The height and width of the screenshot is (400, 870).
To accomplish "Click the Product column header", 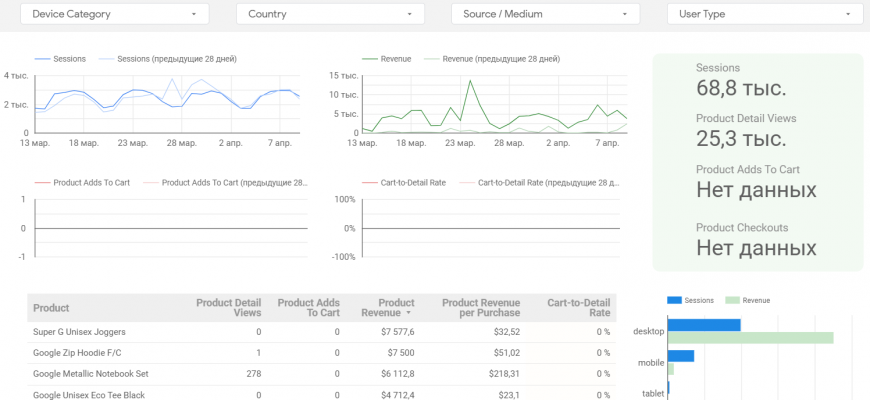I will 51,308.
